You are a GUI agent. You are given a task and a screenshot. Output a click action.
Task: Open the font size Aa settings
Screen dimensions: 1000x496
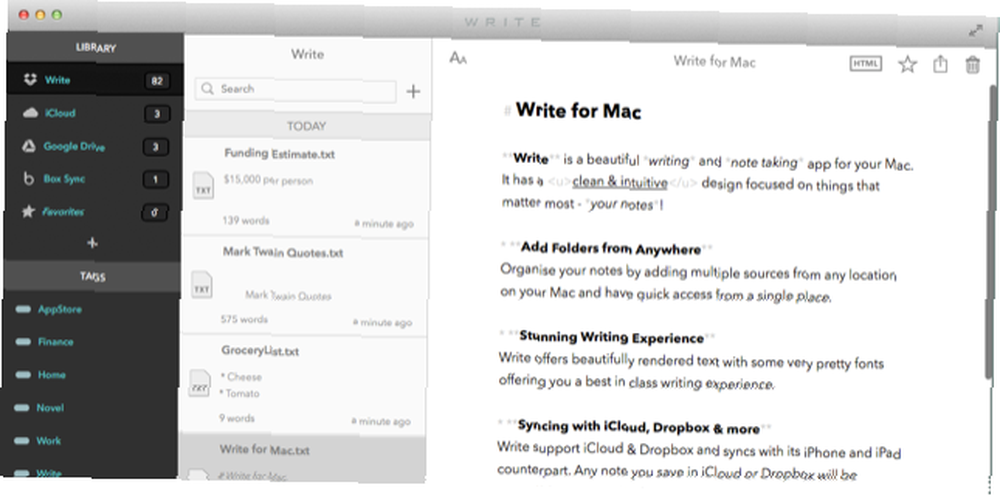(458, 58)
